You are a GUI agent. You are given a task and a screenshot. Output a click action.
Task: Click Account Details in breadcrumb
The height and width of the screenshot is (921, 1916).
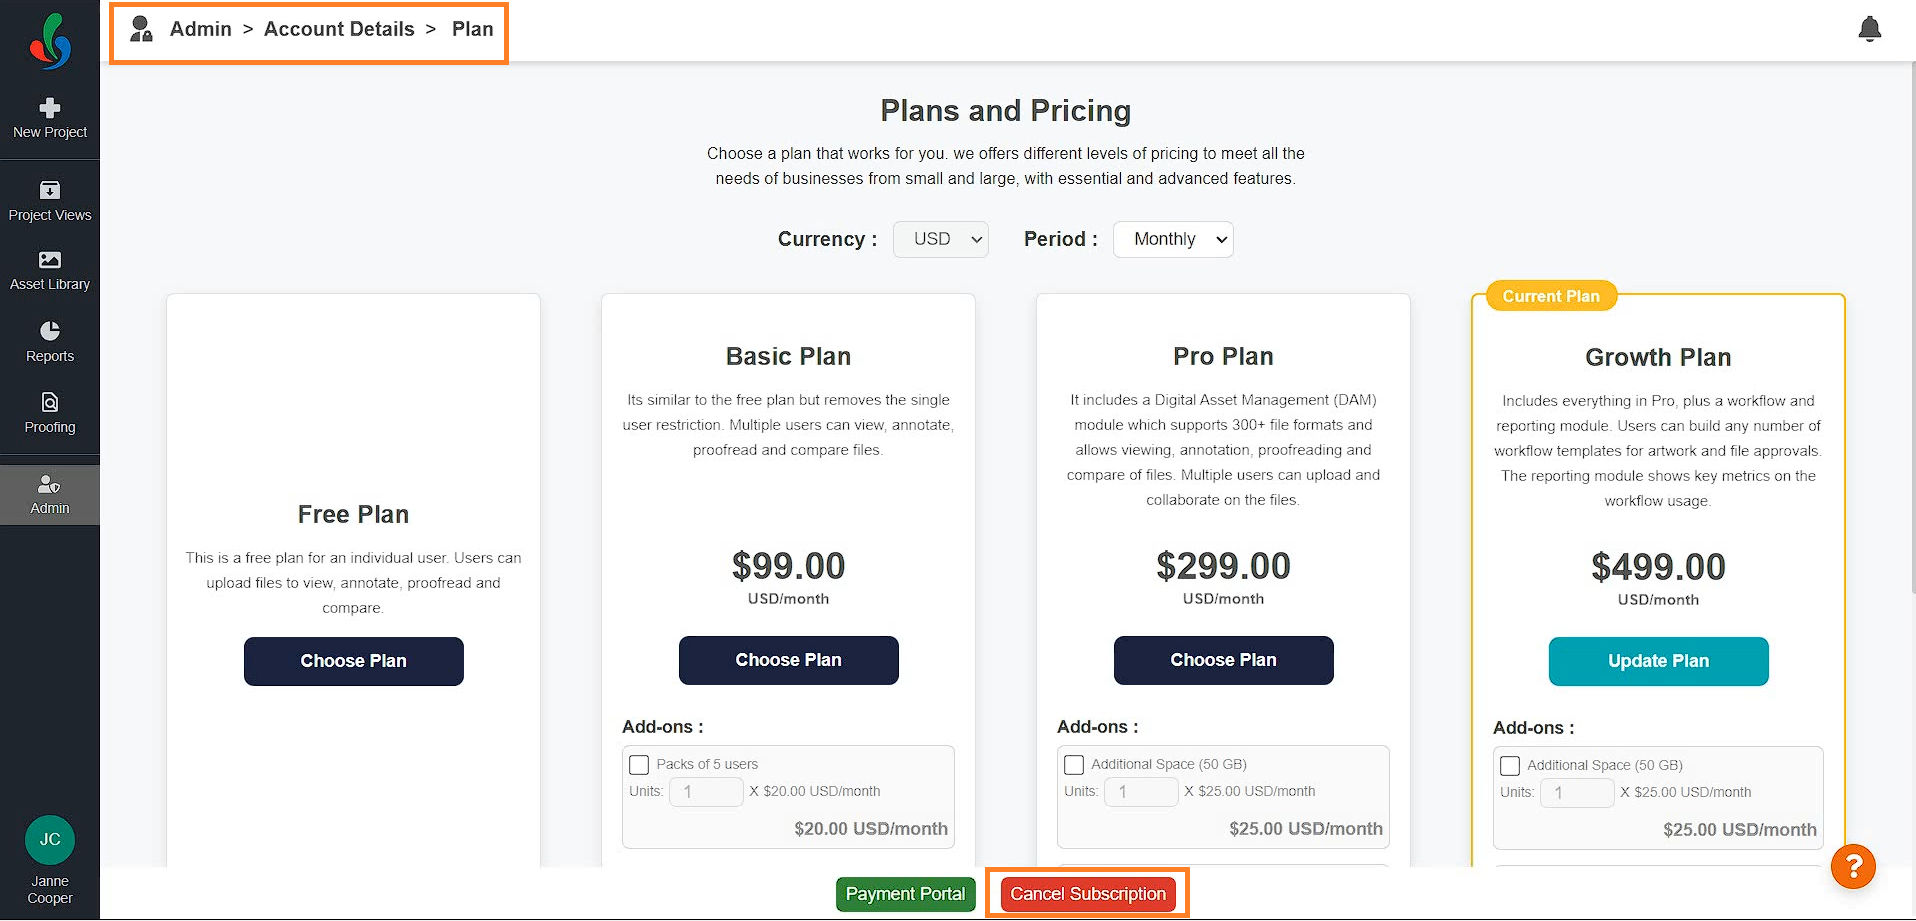339,29
